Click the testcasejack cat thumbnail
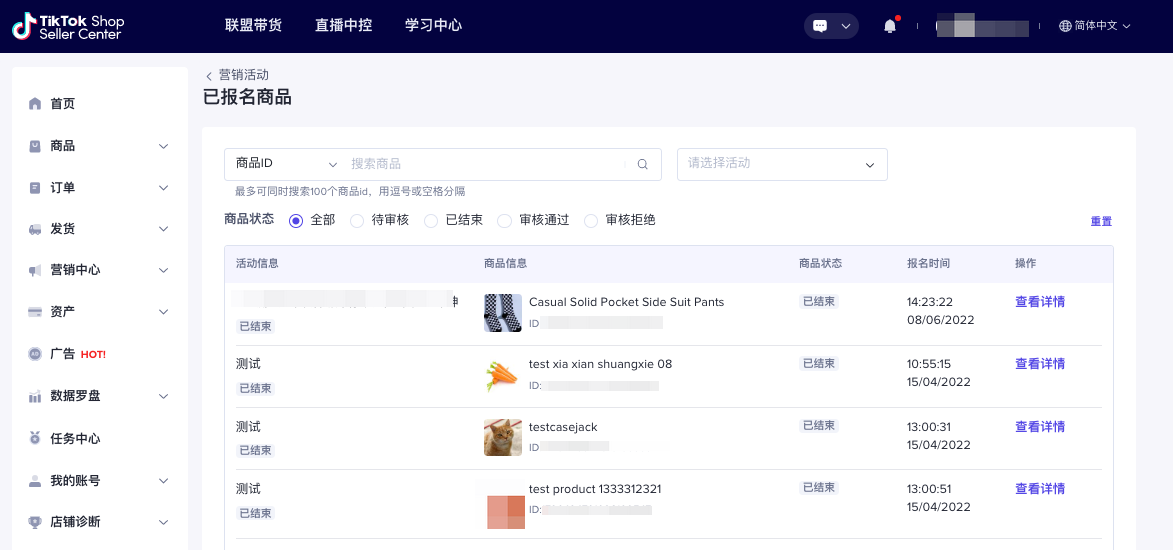 pyautogui.click(x=503, y=438)
